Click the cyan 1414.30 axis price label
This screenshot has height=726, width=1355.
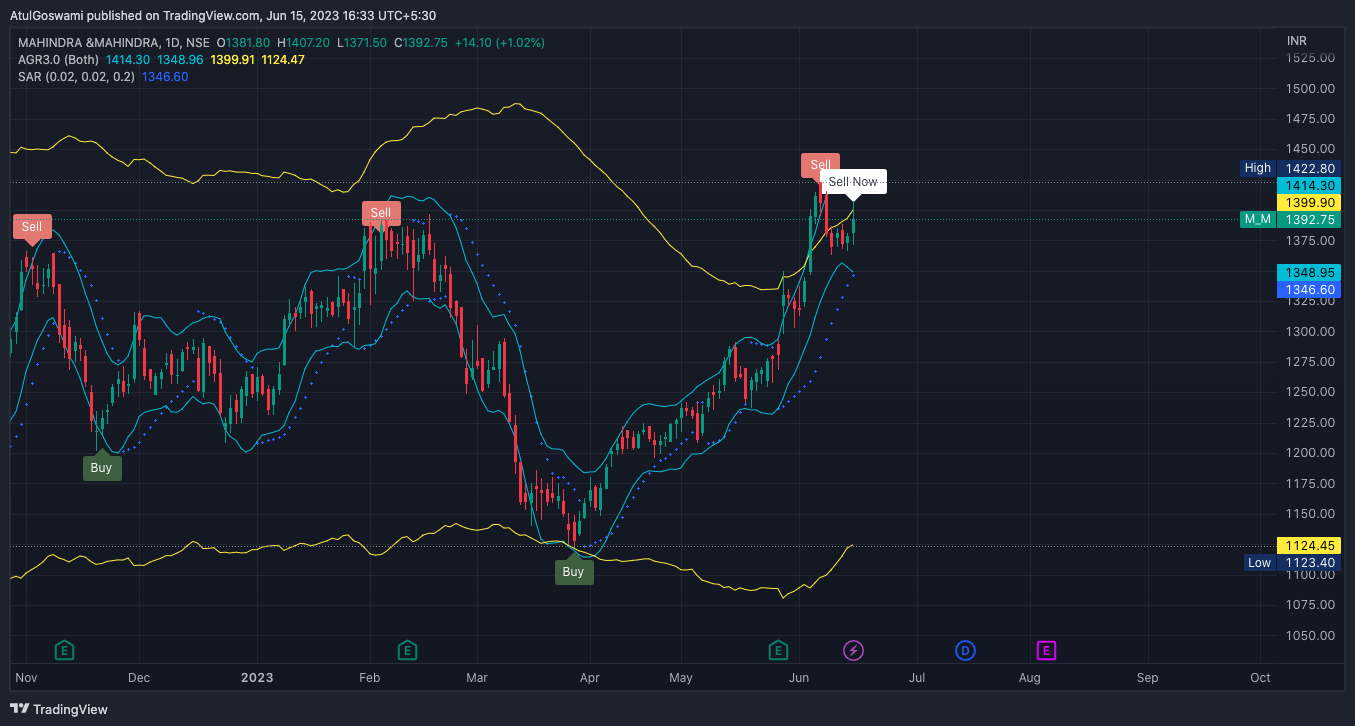coord(1310,185)
